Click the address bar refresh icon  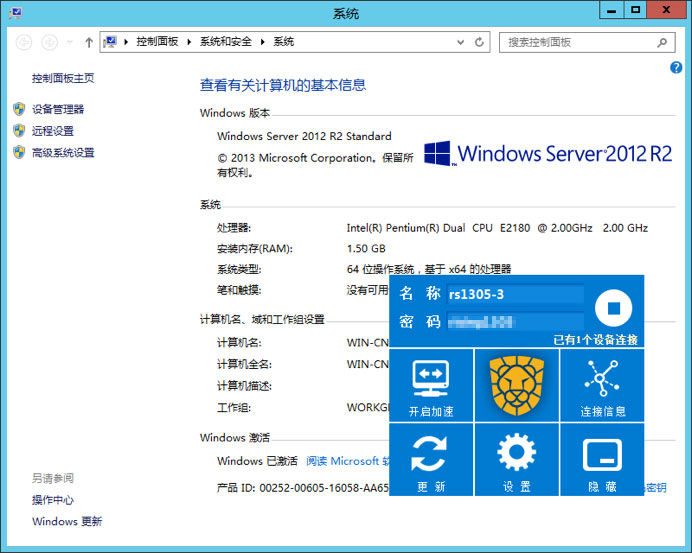click(x=480, y=42)
